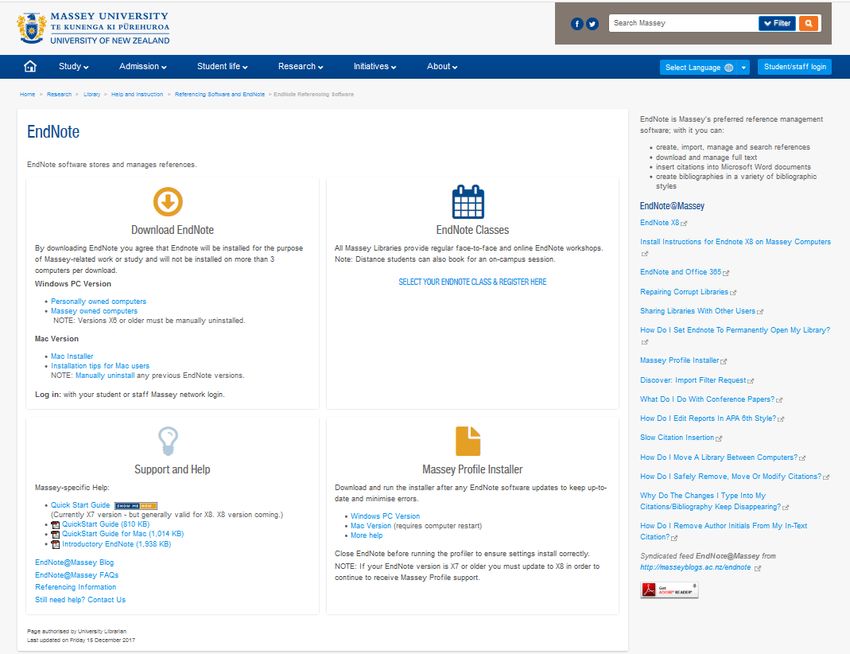This screenshot has width=850, height=654.
Task: Click the PDF icon beside QuickStart Guide for Mac
Action: (x=55, y=534)
